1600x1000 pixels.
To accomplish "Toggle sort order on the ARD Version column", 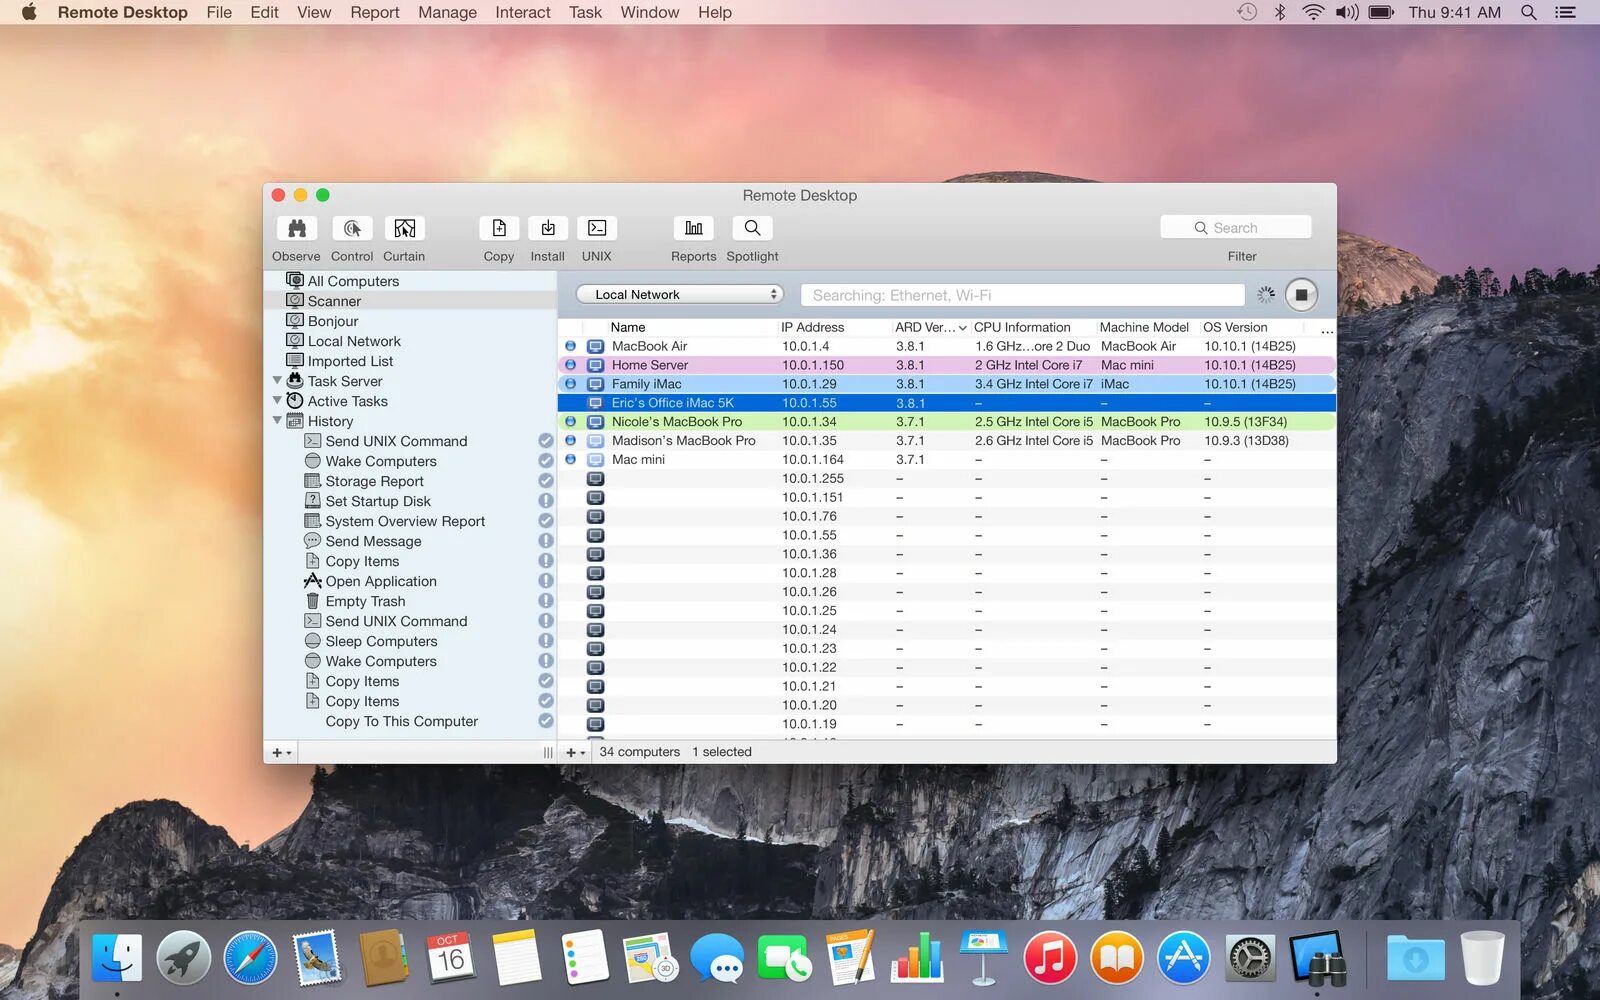I will point(930,327).
